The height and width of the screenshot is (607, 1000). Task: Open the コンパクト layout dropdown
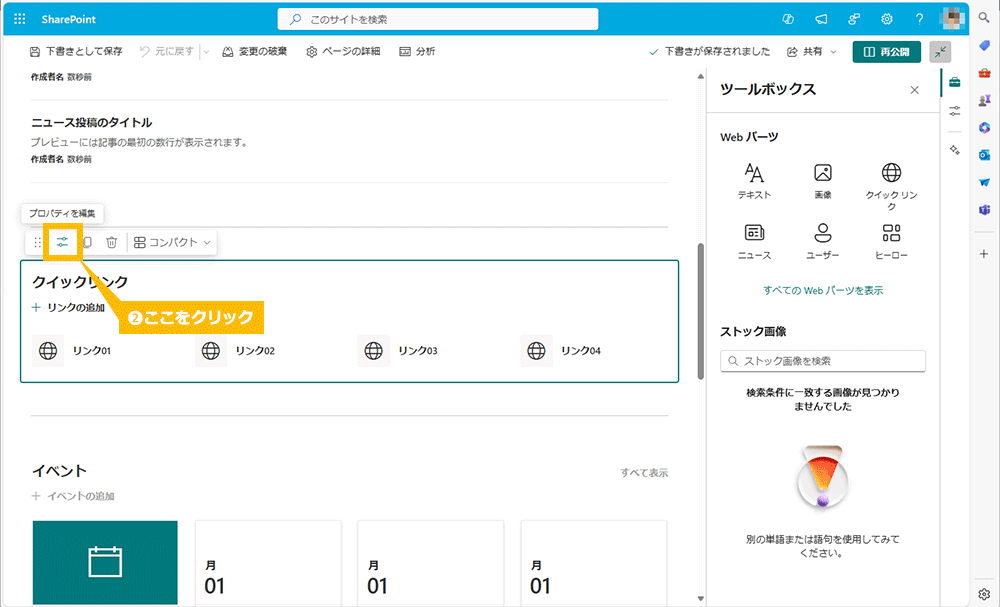click(x=172, y=242)
